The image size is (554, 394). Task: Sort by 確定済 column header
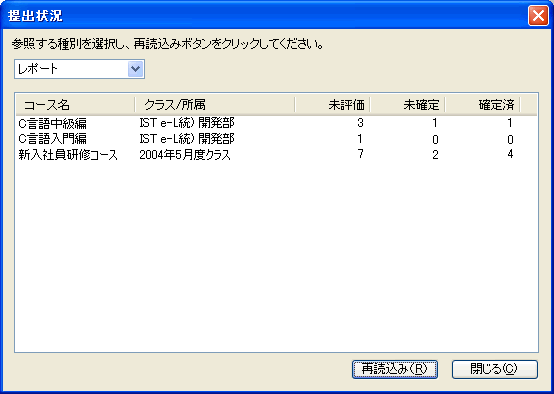[x=482, y=105]
